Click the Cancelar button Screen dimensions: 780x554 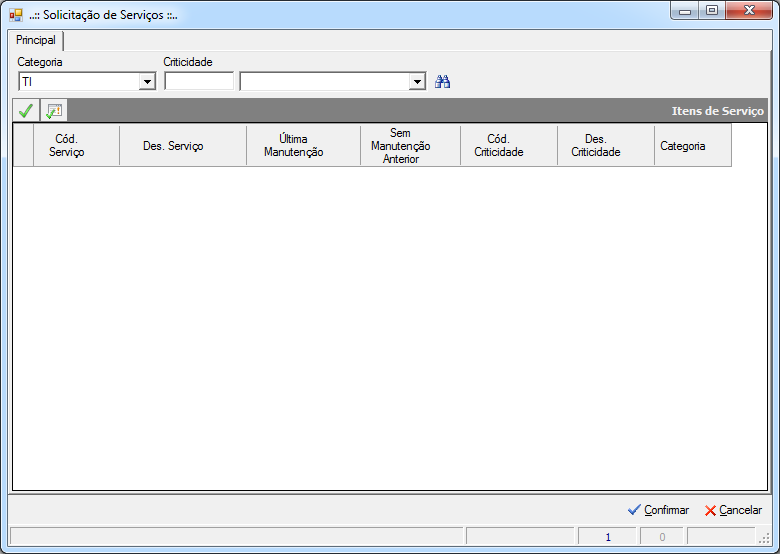tap(733, 510)
